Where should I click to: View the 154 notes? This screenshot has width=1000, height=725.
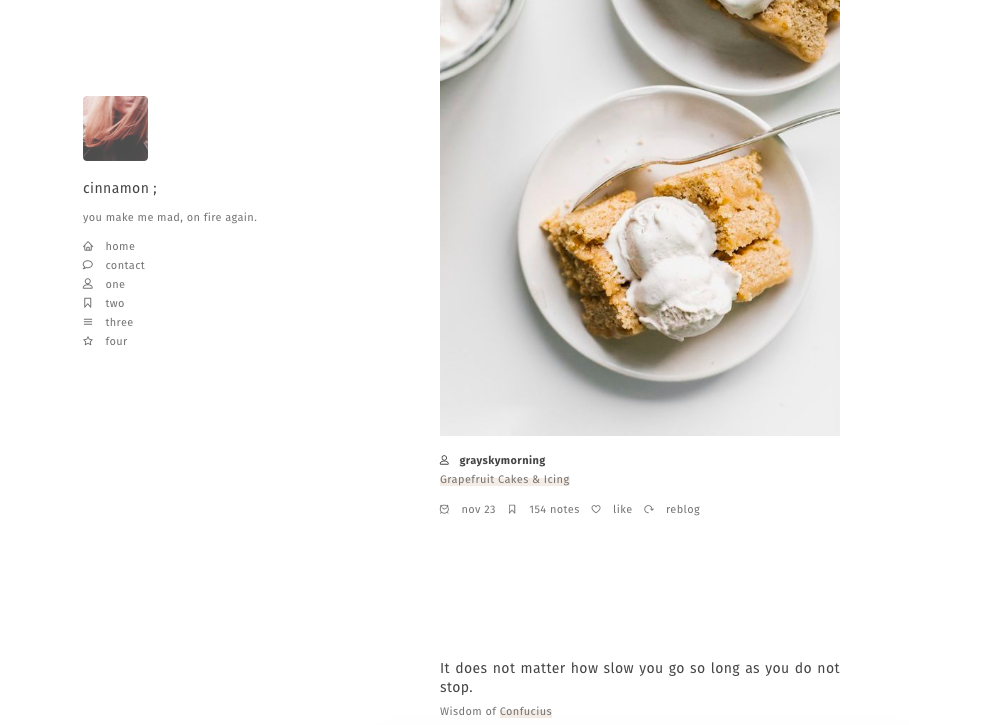pyautogui.click(x=554, y=509)
